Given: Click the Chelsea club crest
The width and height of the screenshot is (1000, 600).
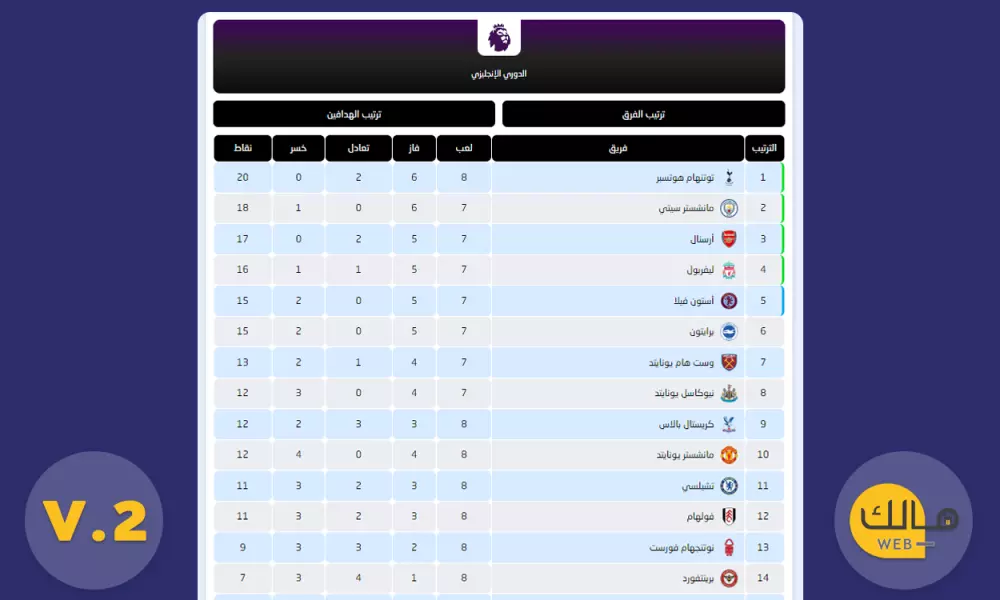Looking at the screenshot, I should (x=728, y=485).
